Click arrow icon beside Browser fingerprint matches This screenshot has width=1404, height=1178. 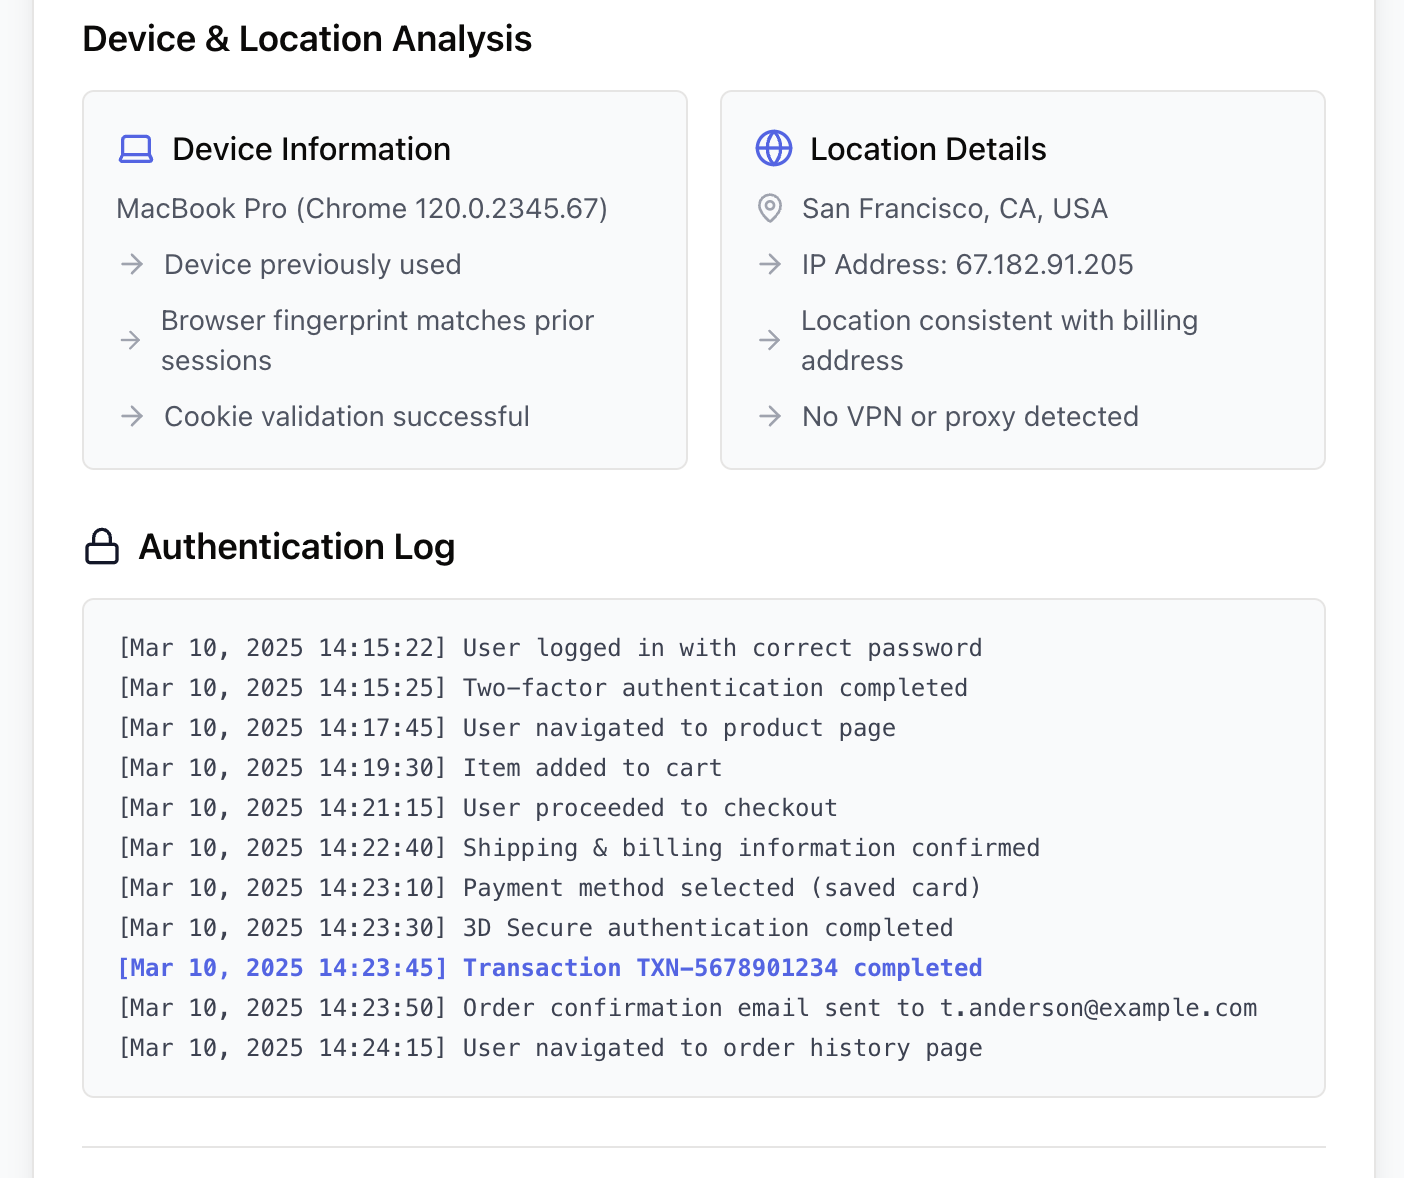point(131,340)
